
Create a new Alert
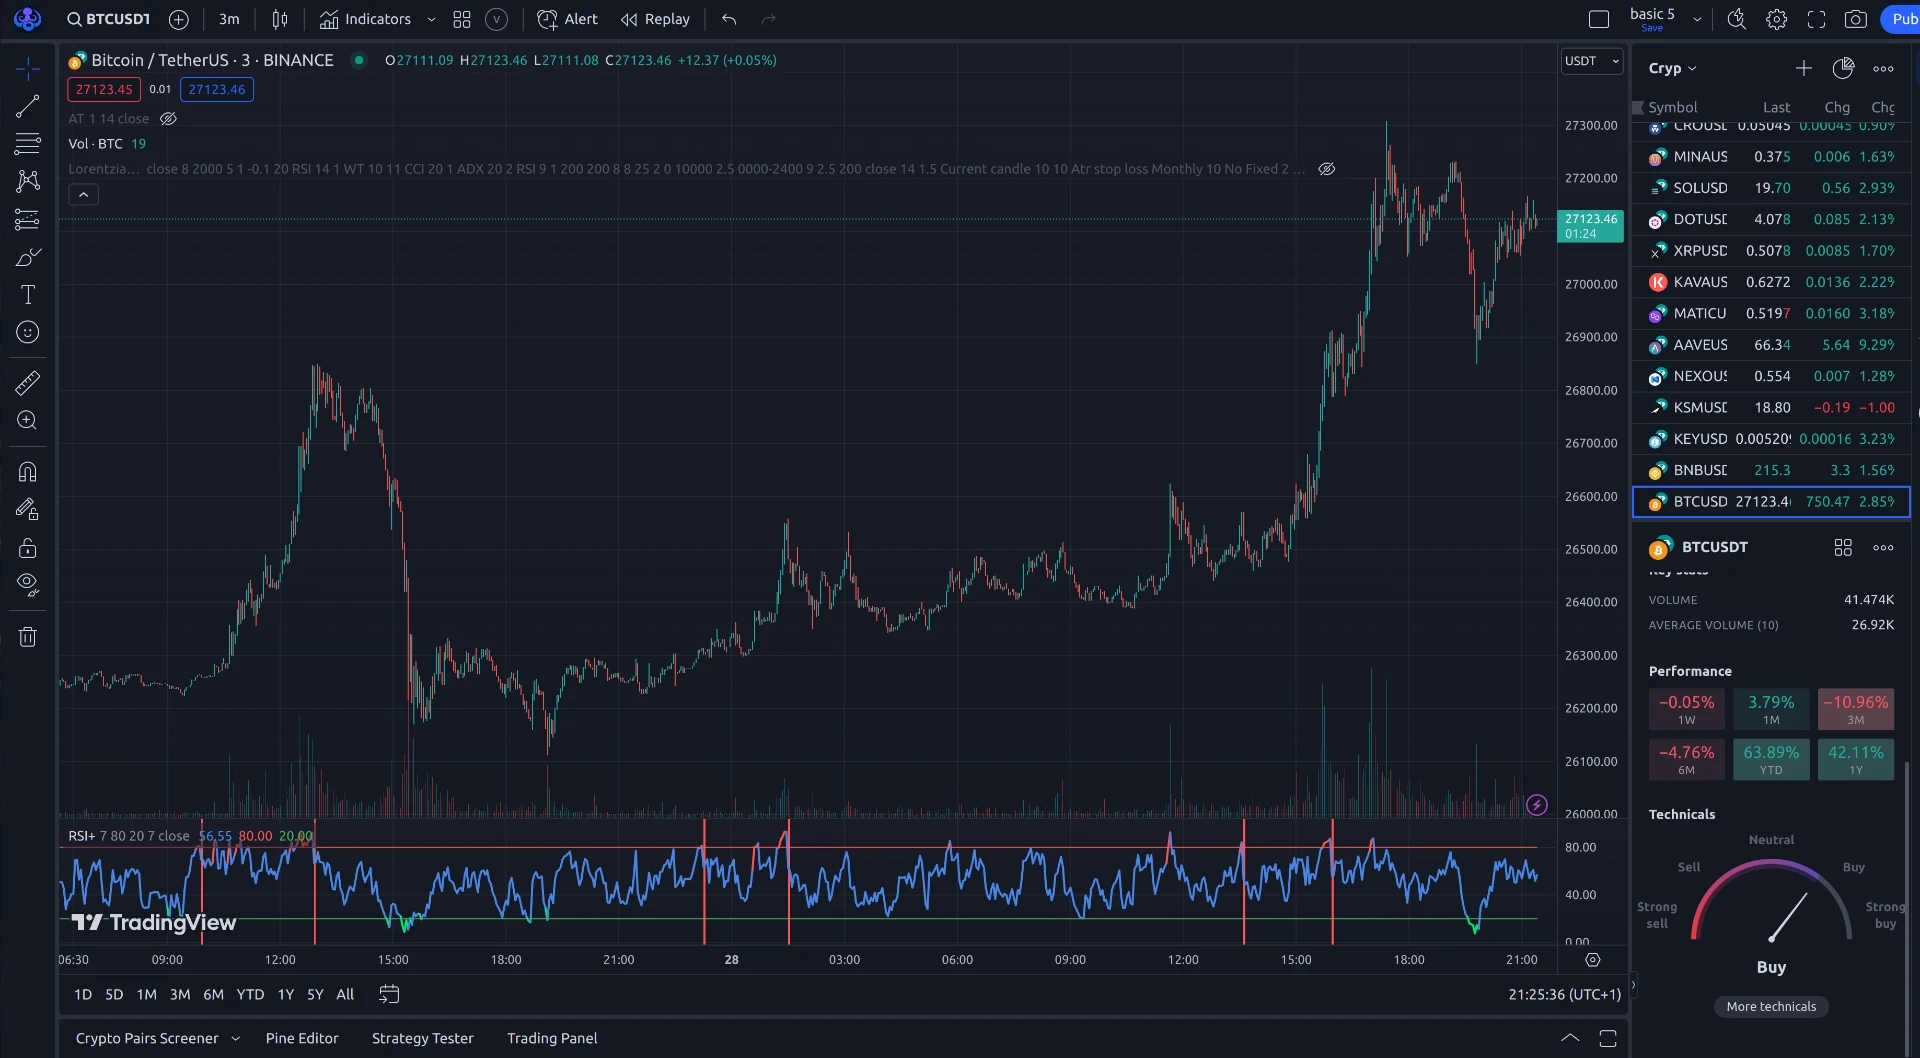click(x=567, y=19)
